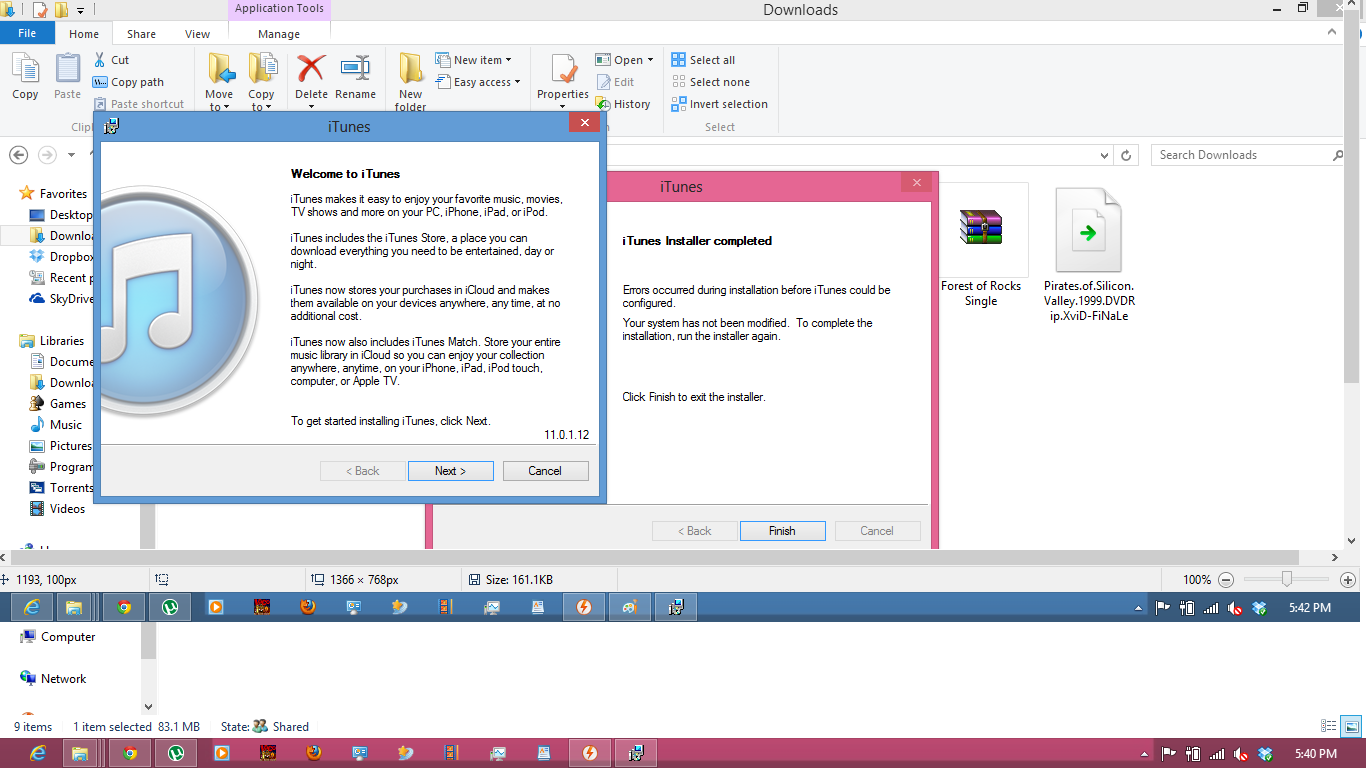
Task: Rename the selected file
Action: (355, 75)
